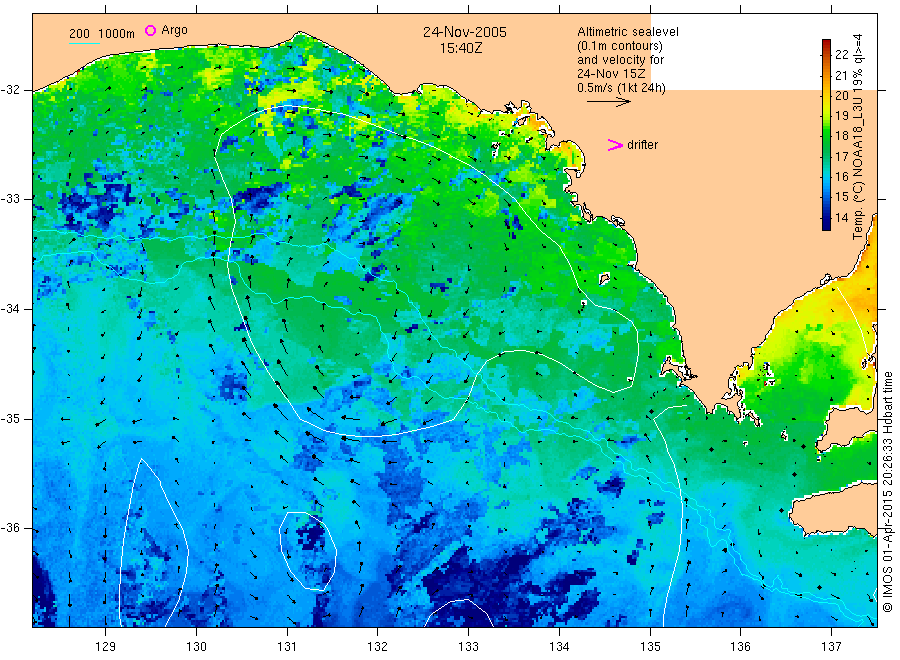Viewport: 900px width, 660px height.
Task: Click the cyan 200m depth contour legend line
Action: (x=84, y=43)
